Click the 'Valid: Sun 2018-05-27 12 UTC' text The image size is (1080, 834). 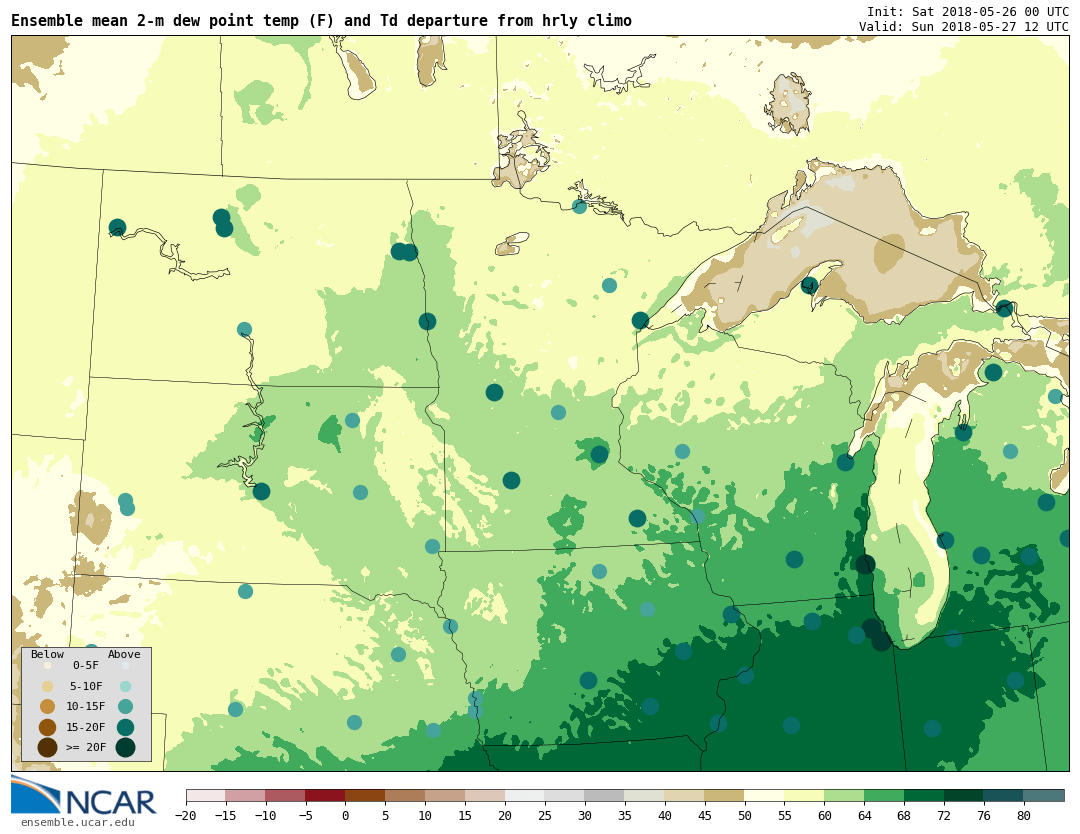[x=964, y=27]
